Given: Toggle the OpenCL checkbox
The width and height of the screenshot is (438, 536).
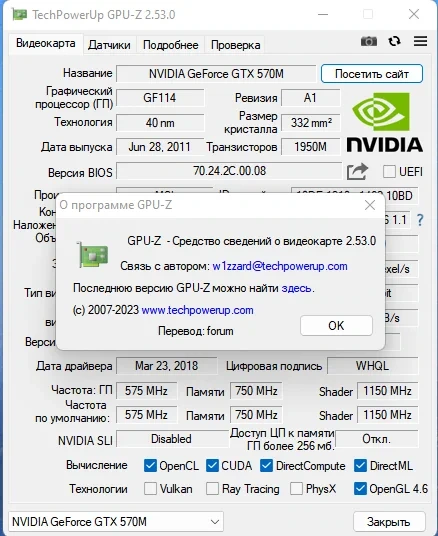Looking at the screenshot, I should [x=150, y=466].
